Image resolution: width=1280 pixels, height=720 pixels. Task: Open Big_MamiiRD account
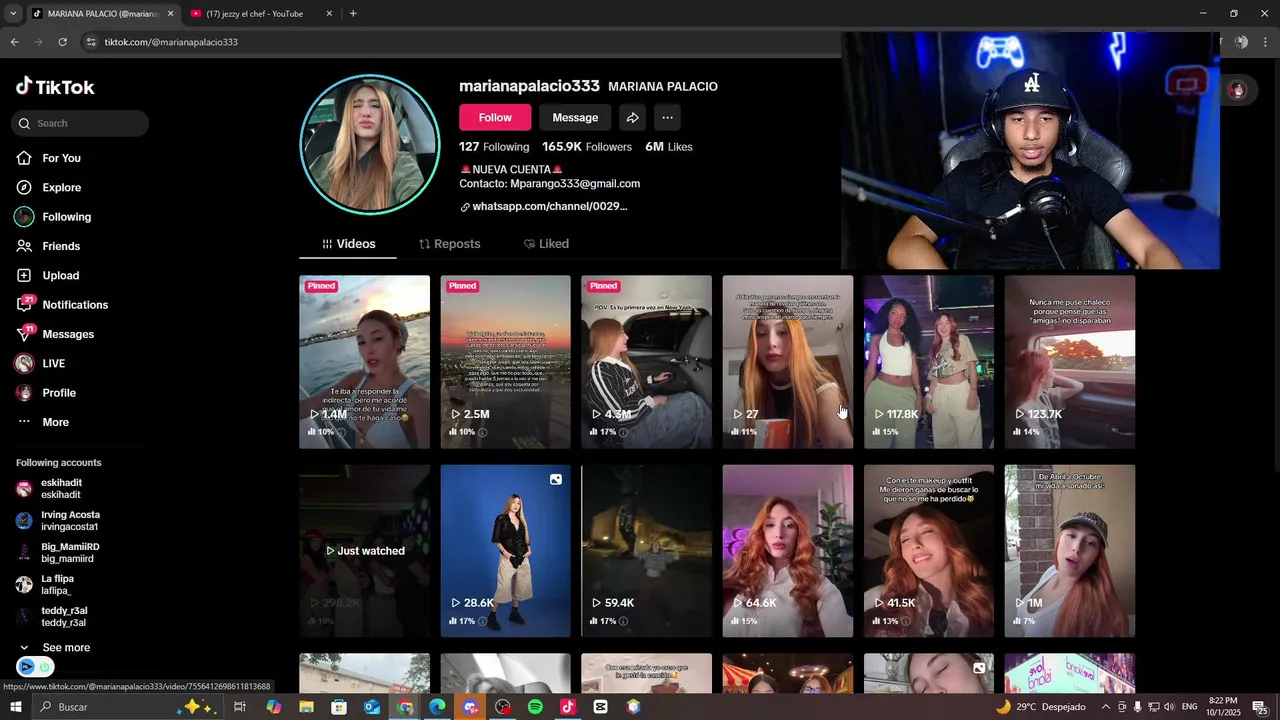click(60, 553)
